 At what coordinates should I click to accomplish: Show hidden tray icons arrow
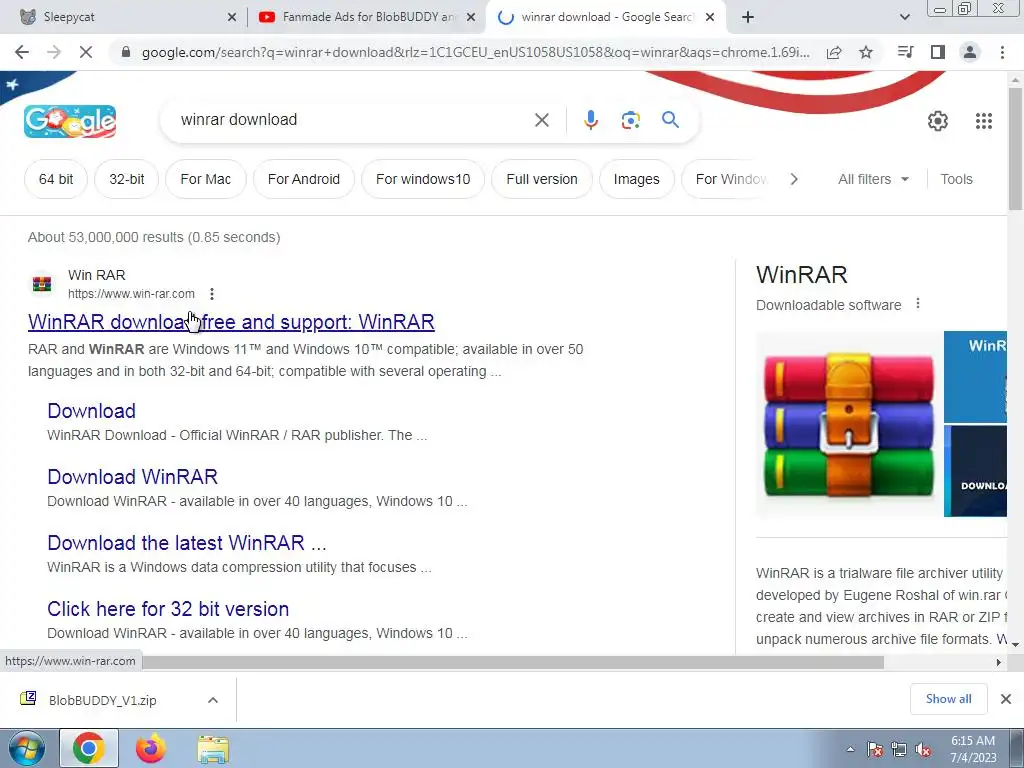[850, 749]
